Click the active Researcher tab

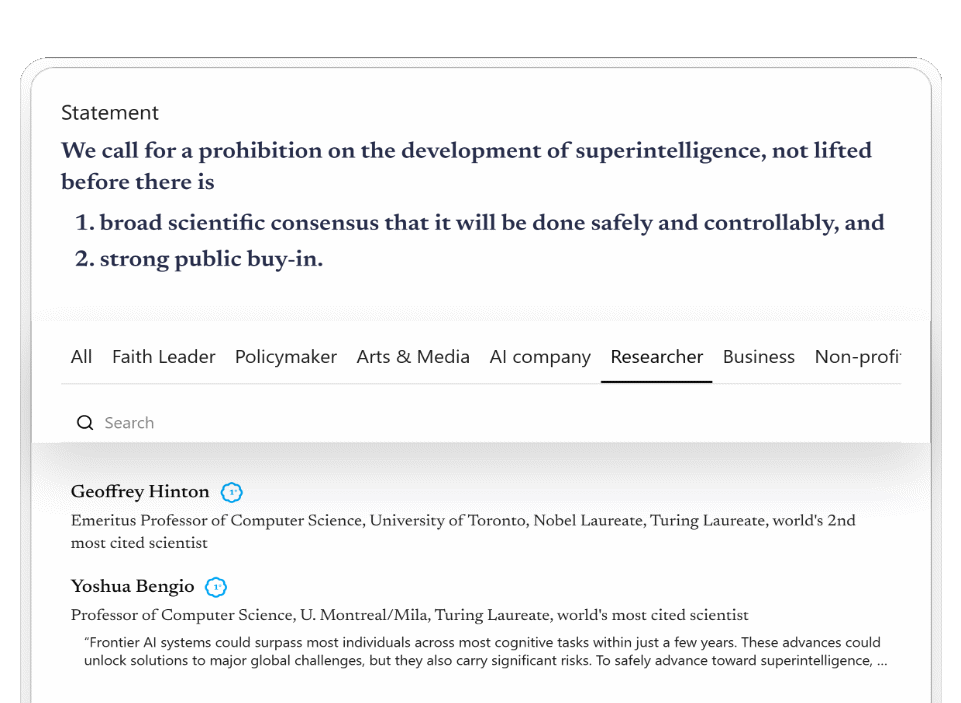point(656,357)
